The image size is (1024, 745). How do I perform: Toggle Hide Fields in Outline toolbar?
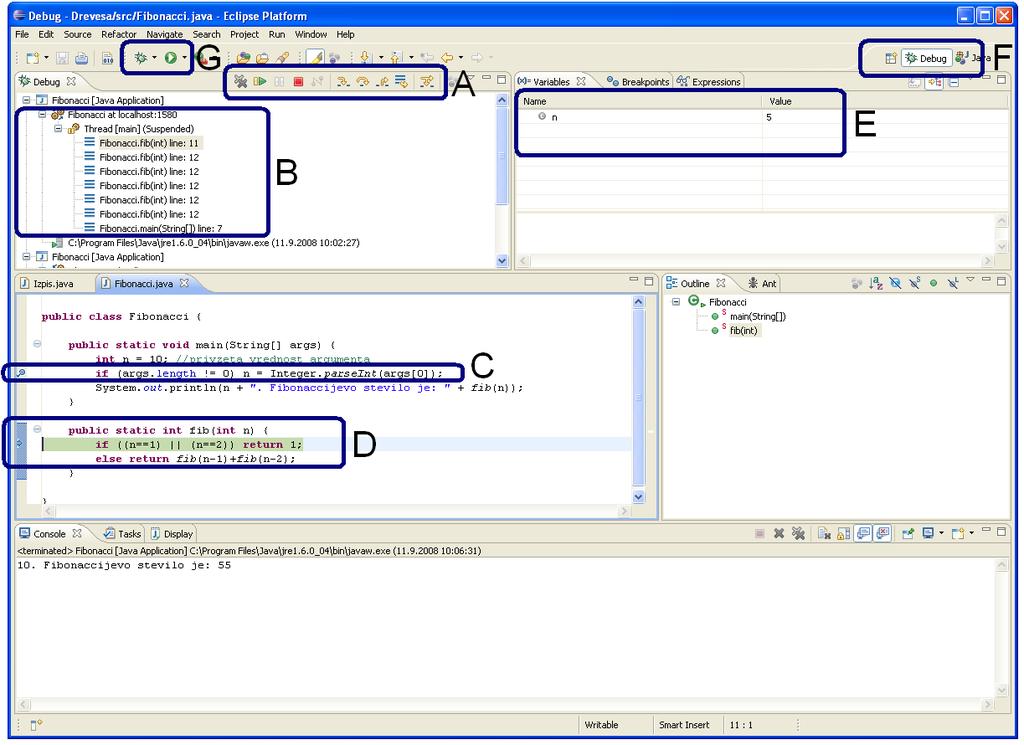coord(895,283)
